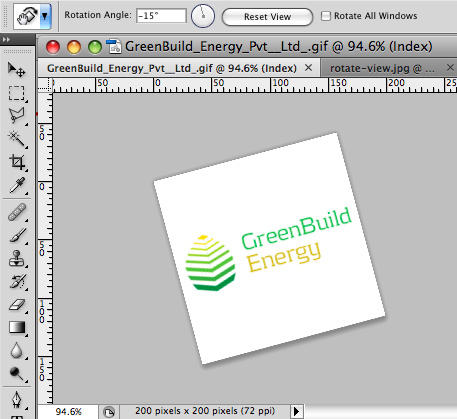Click the red close window button
This screenshot has width=457, height=419.
(x=53, y=47)
